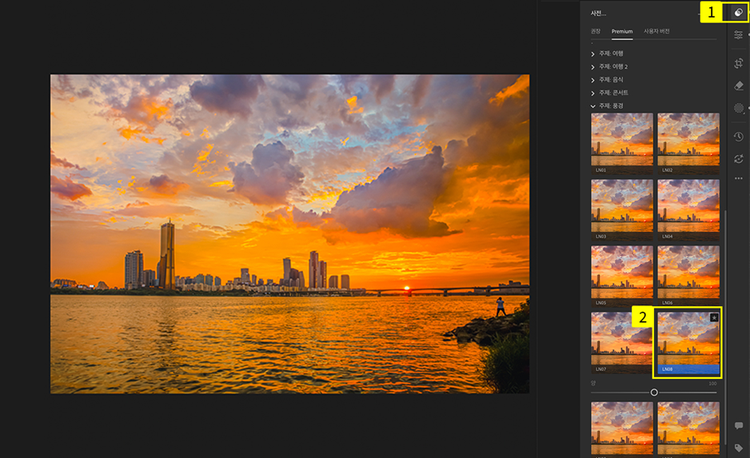Click the preset amount slider handle
This screenshot has height=458, width=750.
(x=654, y=392)
